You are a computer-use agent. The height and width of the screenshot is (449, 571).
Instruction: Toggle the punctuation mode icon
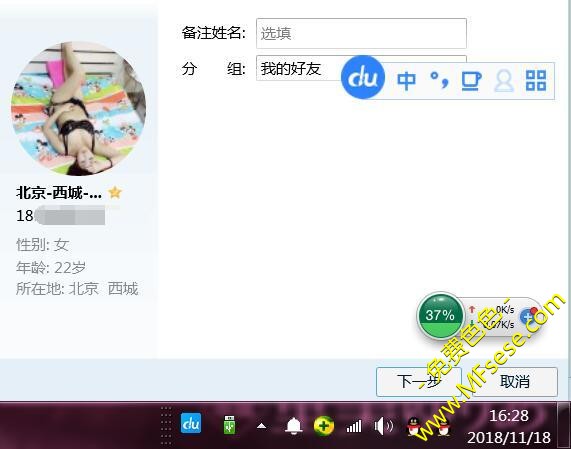[x=439, y=80]
